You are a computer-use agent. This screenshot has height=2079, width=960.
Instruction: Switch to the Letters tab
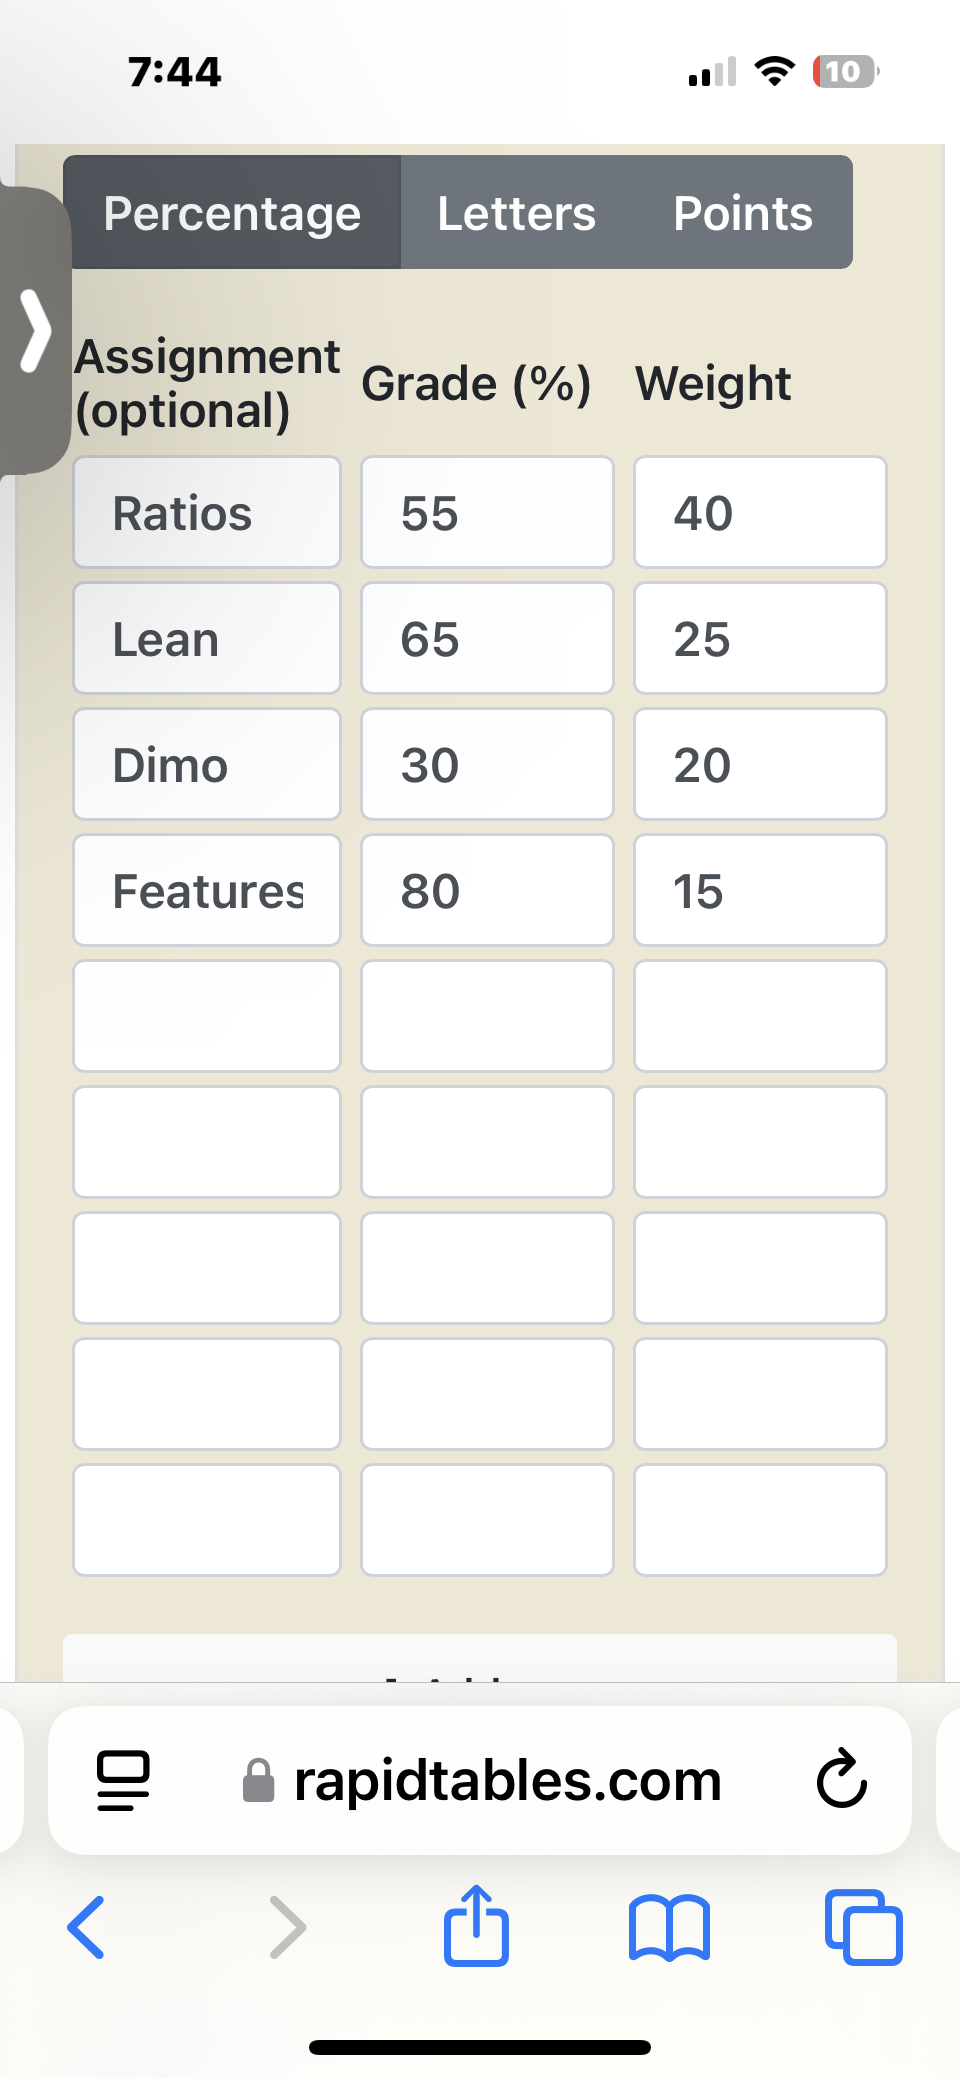coord(516,213)
